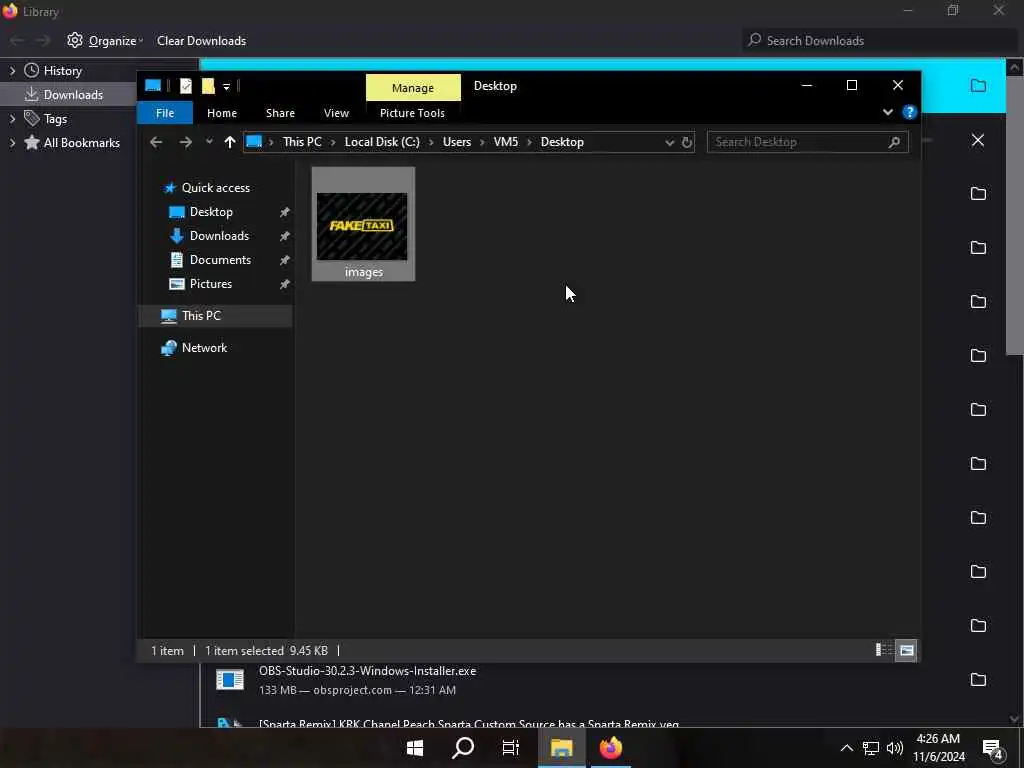Image resolution: width=1024 pixels, height=768 pixels.
Task: Click 'Local Disk (C:)' breadcrumb
Action: (x=382, y=142)
